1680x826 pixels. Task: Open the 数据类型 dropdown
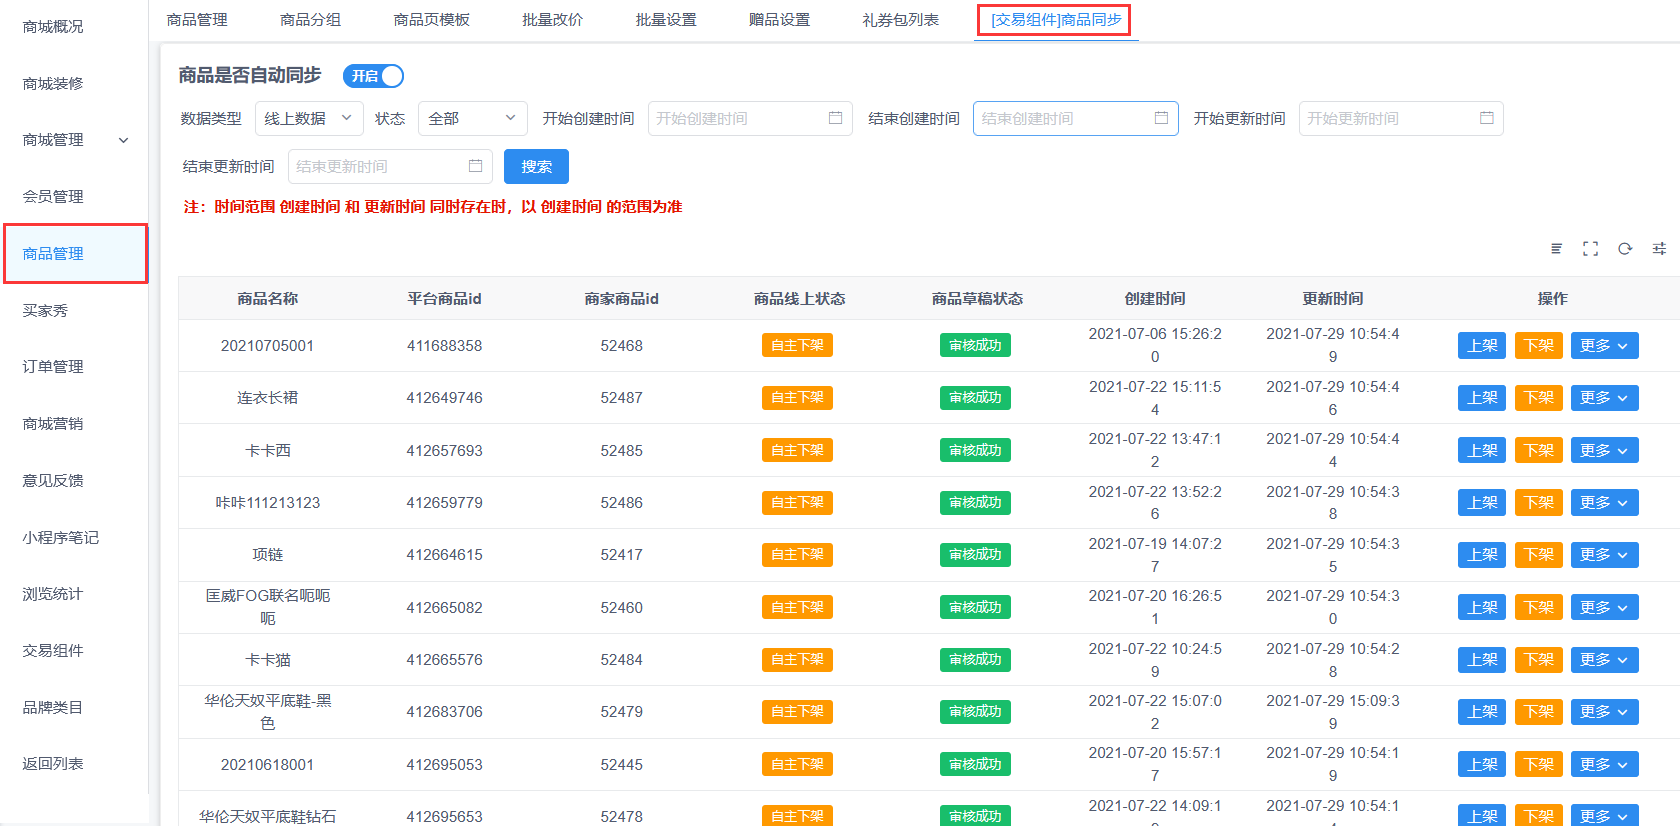(309, 118)
